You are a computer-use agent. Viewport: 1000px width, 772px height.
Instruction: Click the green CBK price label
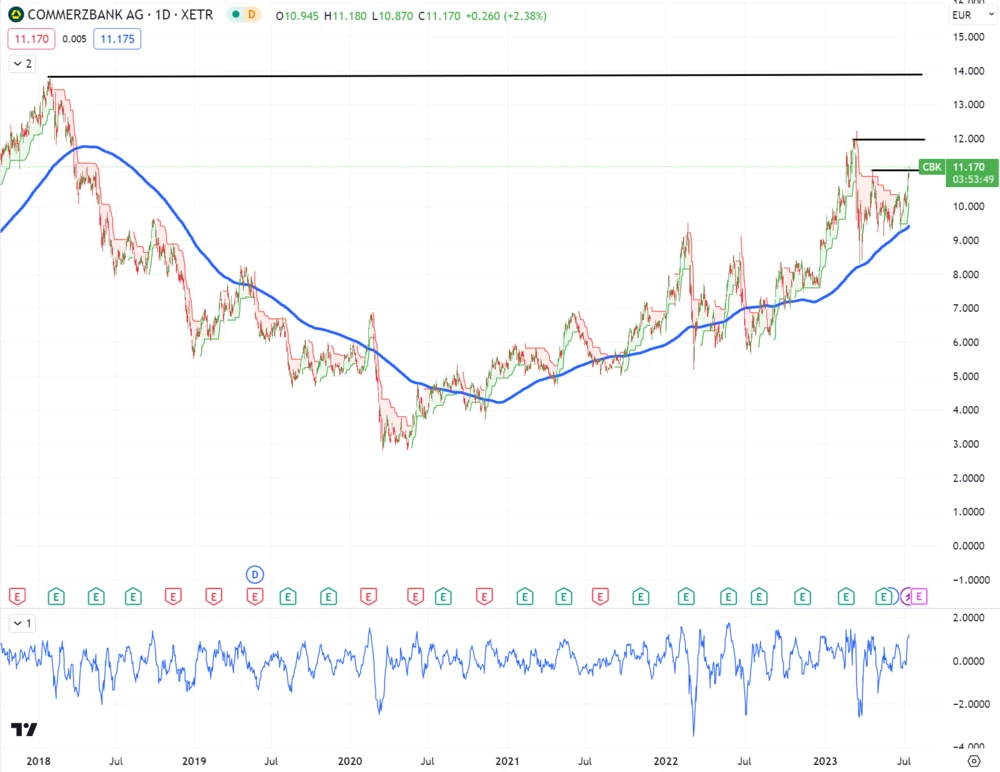931,167
